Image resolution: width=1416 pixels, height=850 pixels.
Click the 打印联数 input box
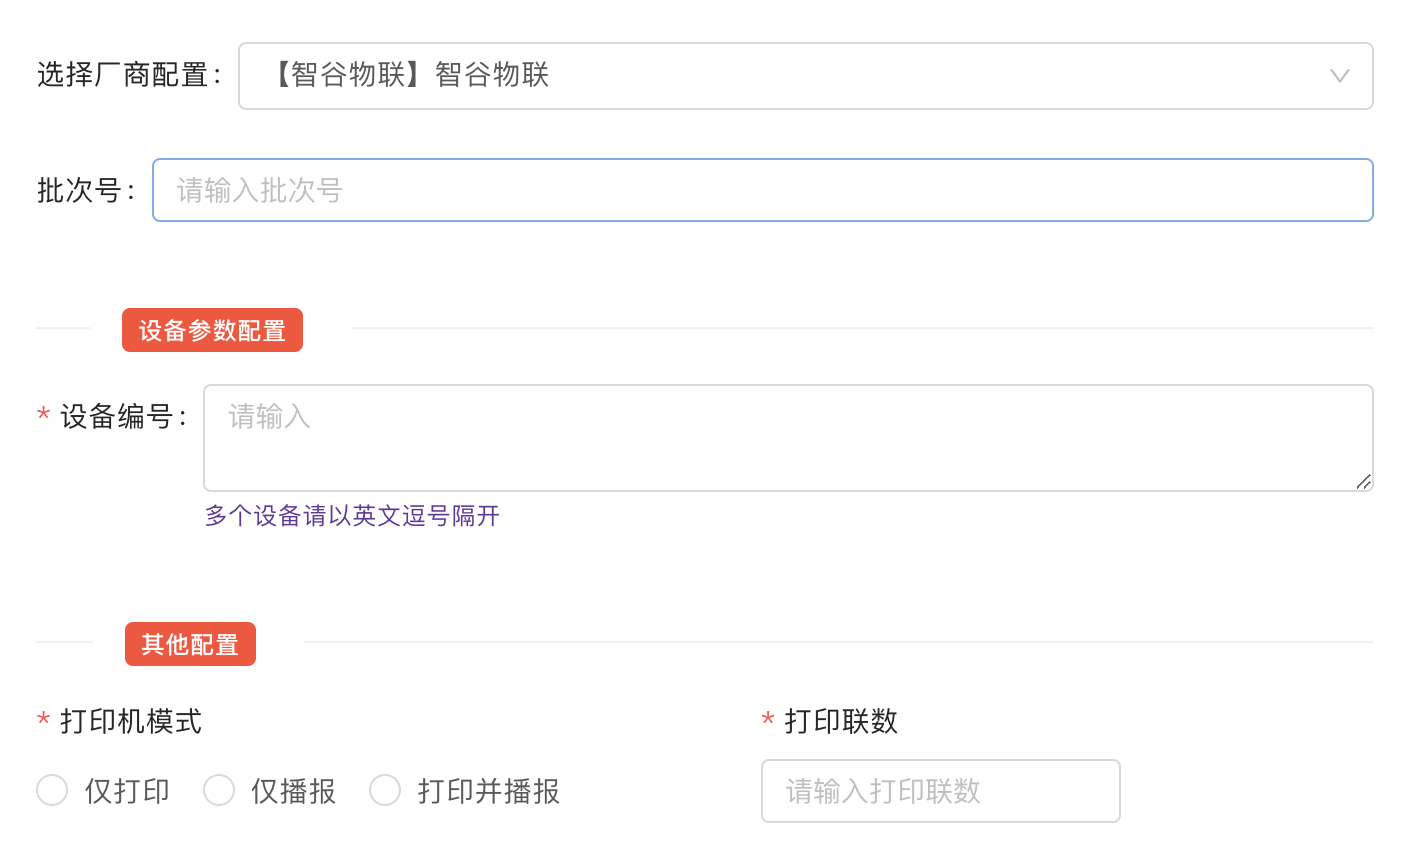940,790
